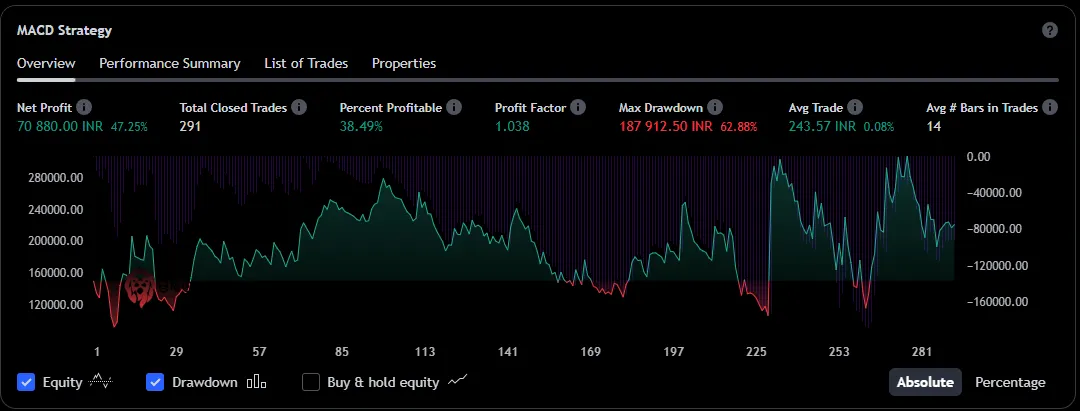
Task: Uncheck the Equity checkbox
Action: (x=27, y=382)
